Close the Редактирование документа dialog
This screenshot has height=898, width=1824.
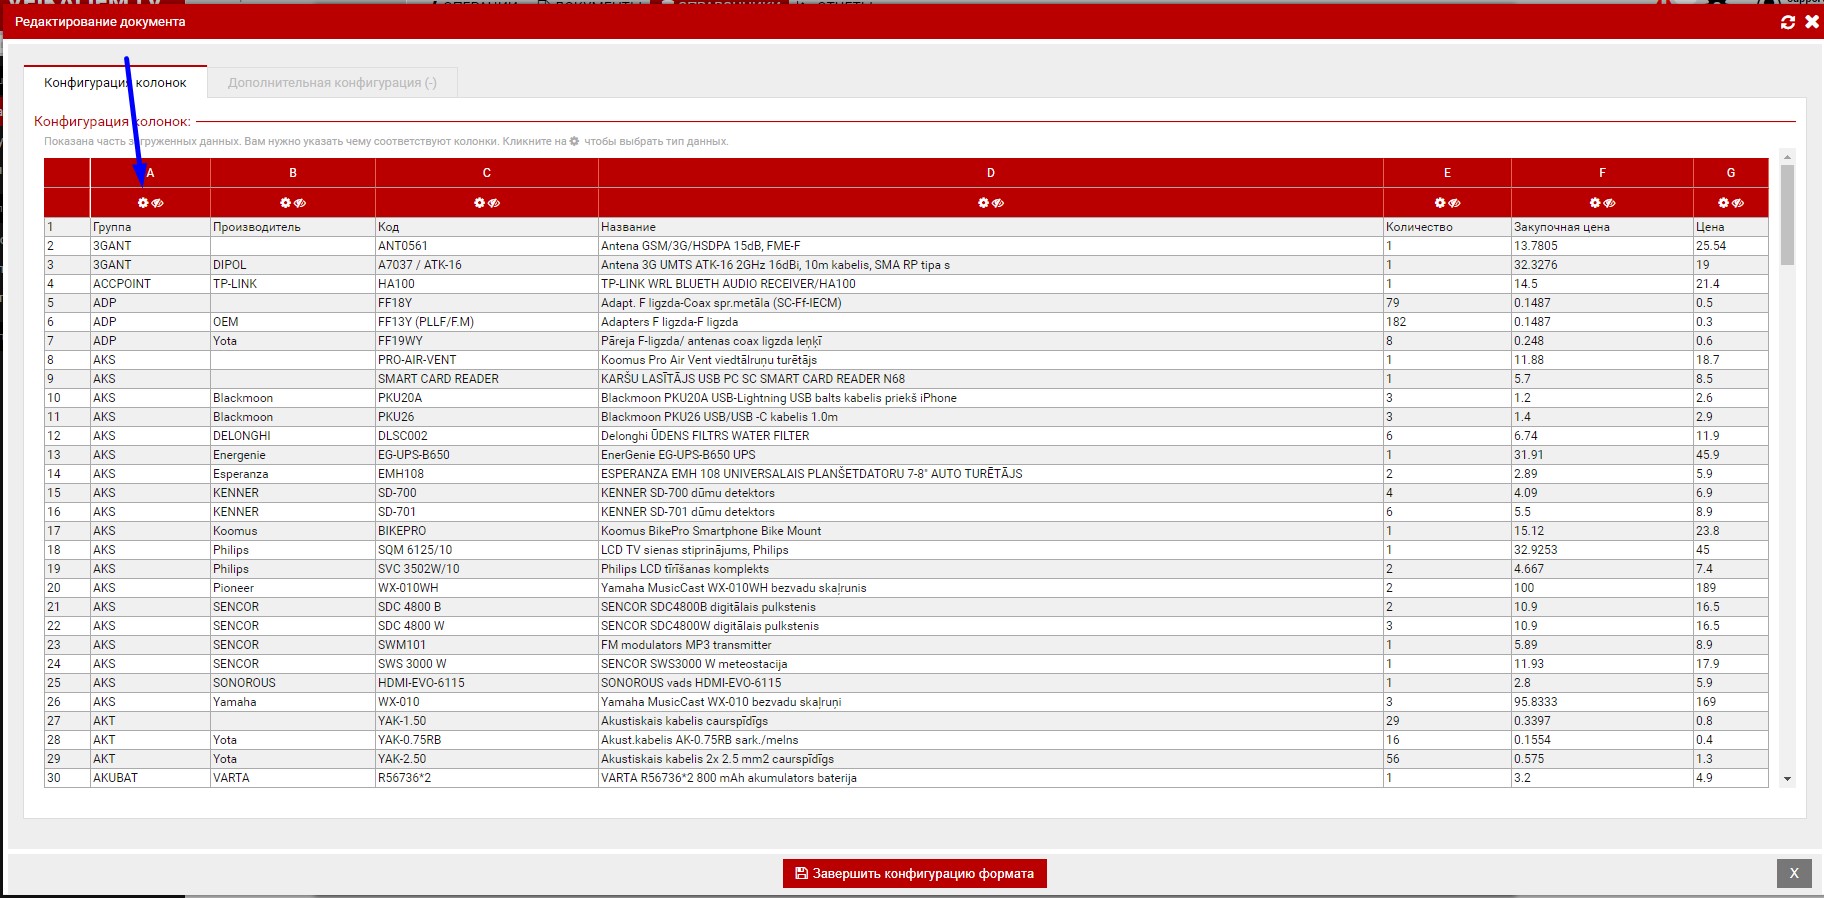(x=1811, y=22)
